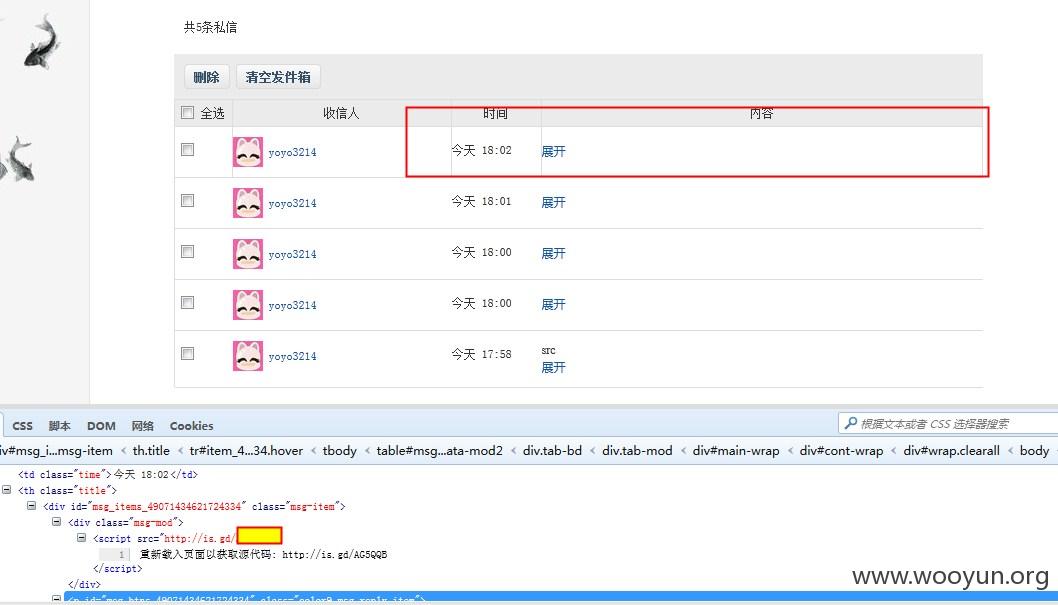Select the tr#item_4...34.hover breadcrumb
Screen dimensions: 1058x605
(246, 451)
